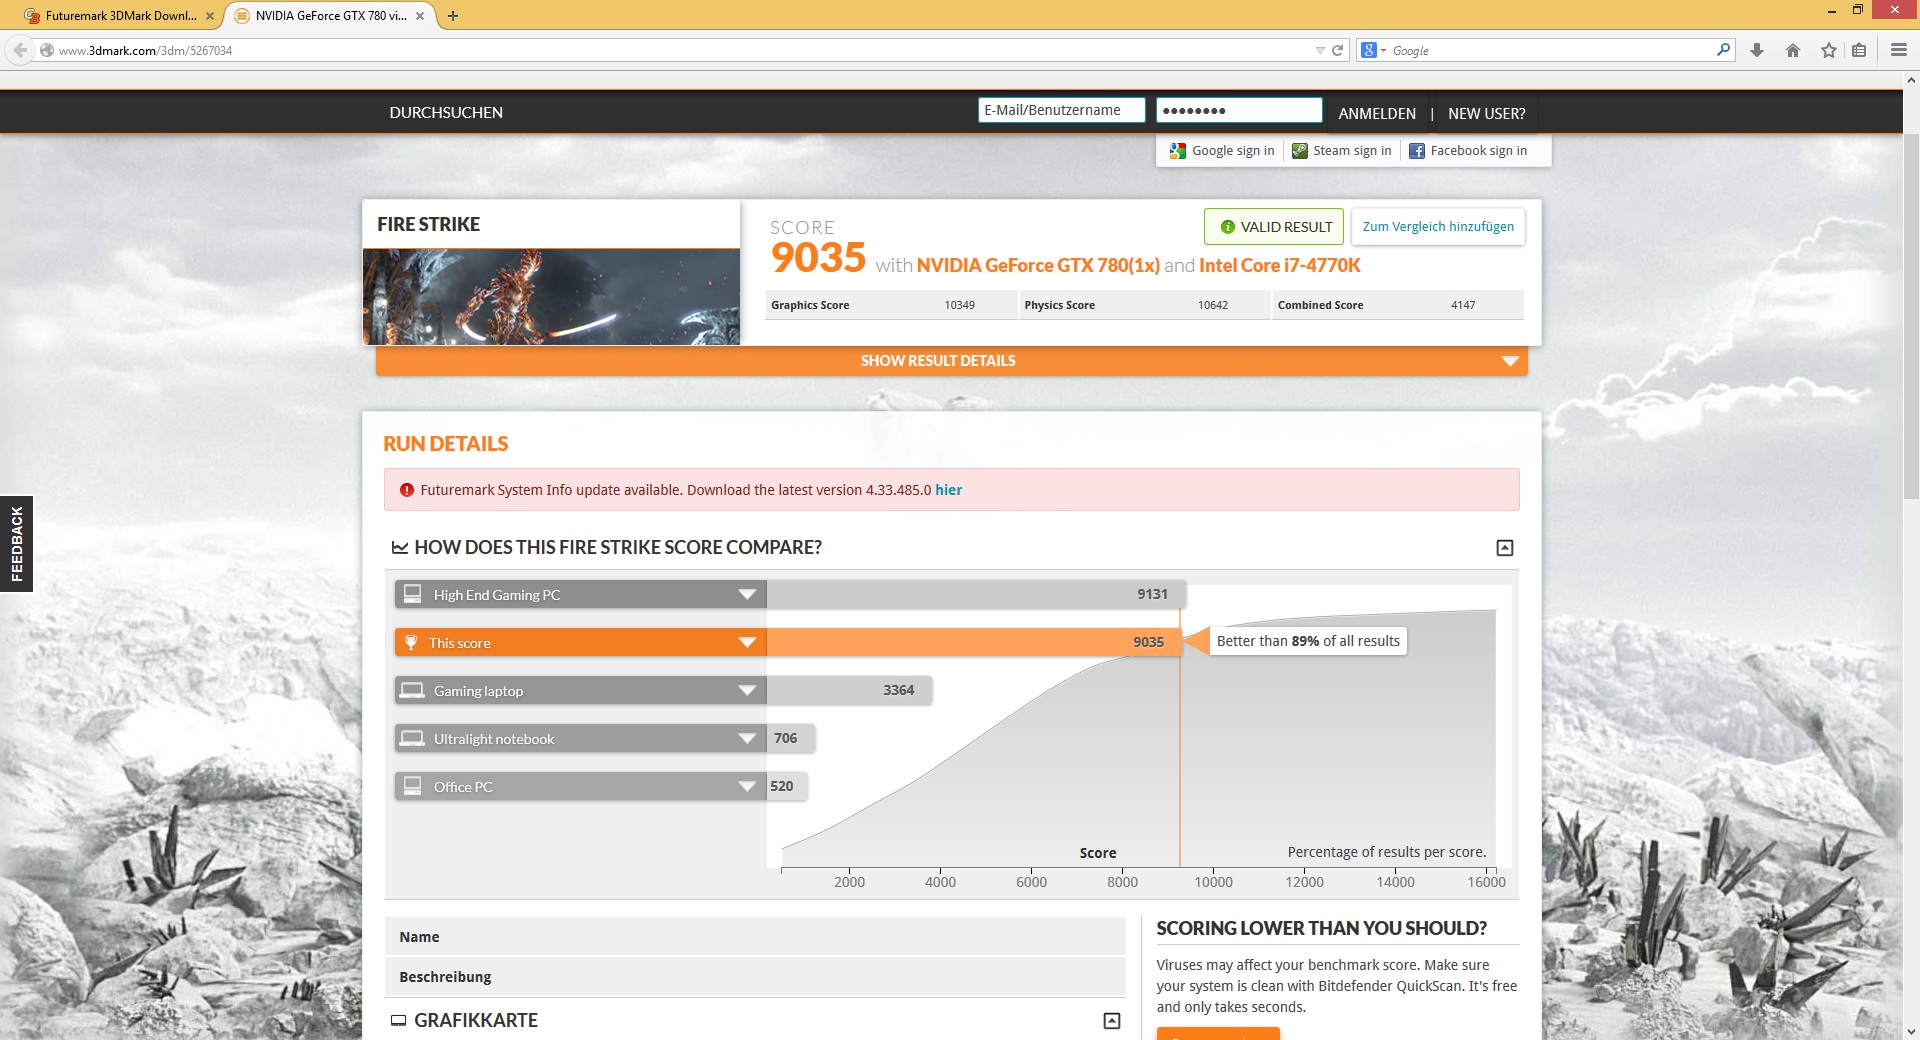Sign in with Facebook
This screenshot has height=1040, width=1920.
coord(1468,151)
